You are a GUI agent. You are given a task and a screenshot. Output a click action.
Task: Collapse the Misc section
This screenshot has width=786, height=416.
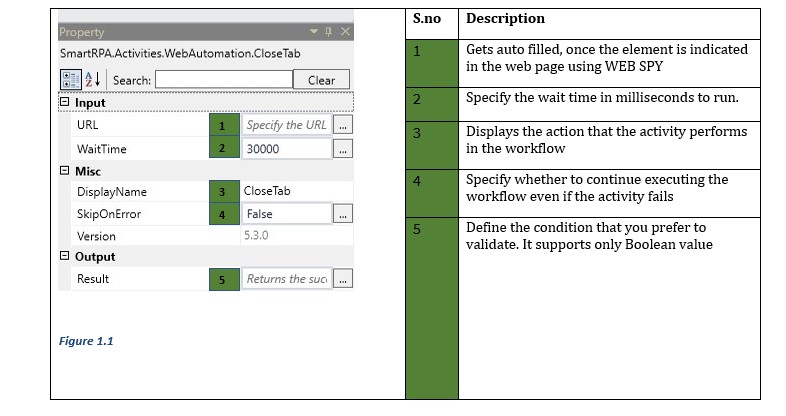pyautogui.click(x=65, y=170)
